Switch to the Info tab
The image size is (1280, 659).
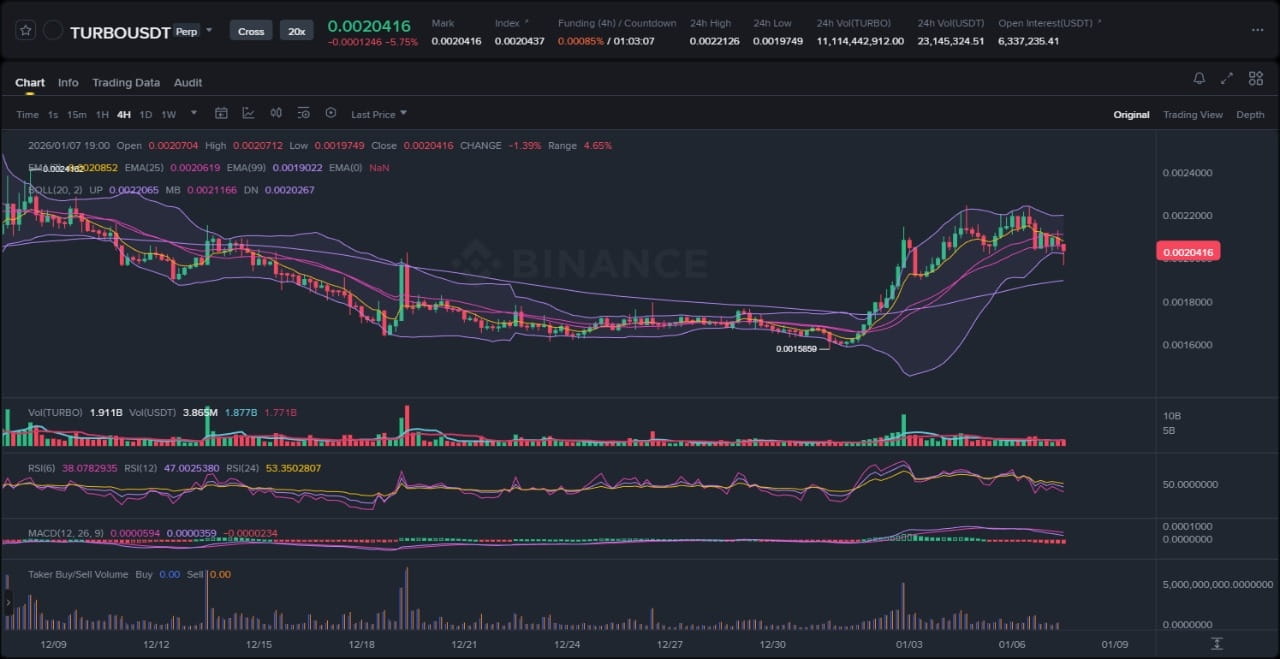pyautogui.click(x=68, y=83)
